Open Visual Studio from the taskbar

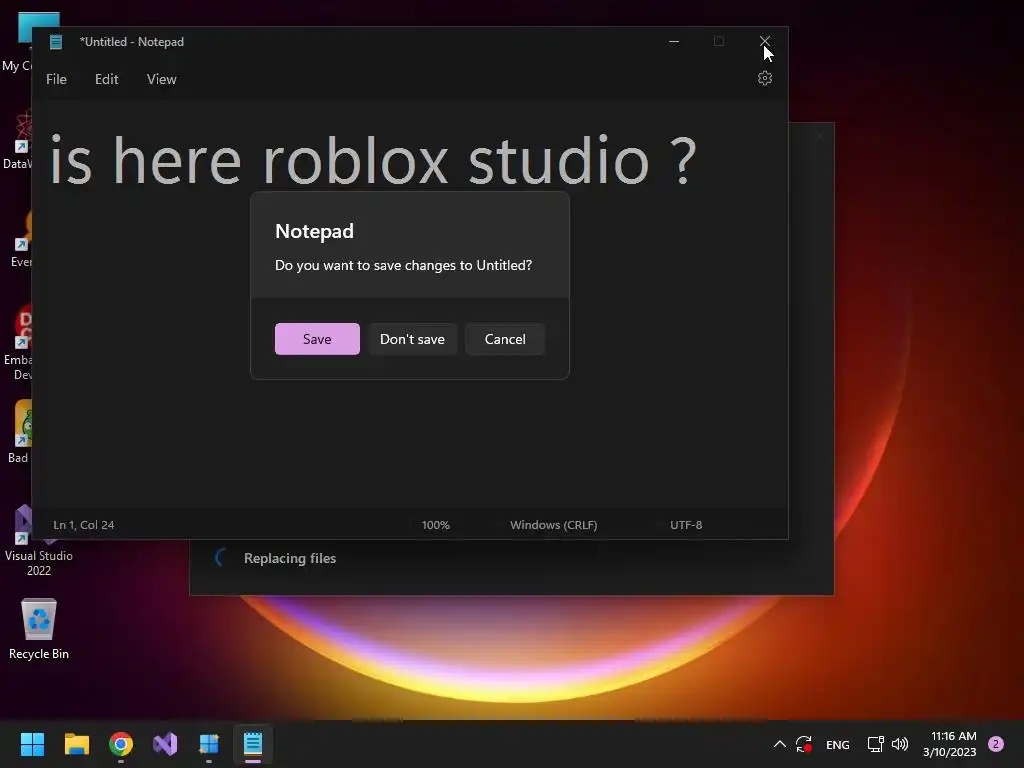[x=165, y=744]
